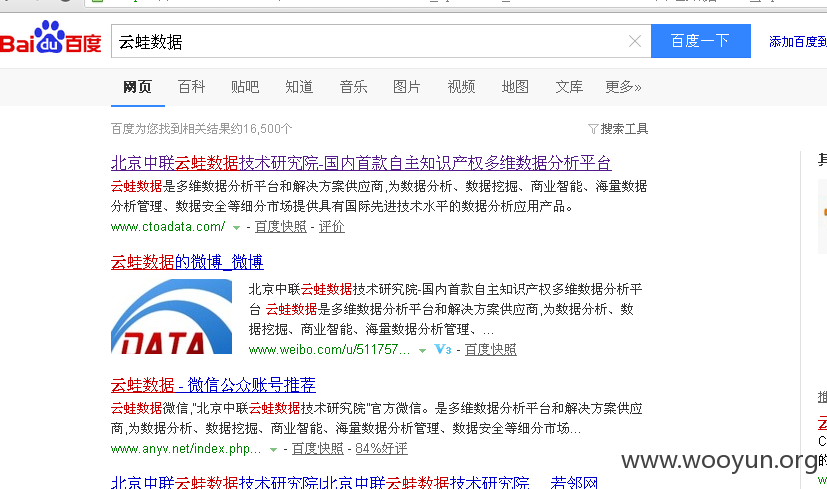Click result count text 百度为您找到相关结果约16,500个
827x489 pixels.
[201, 129]
